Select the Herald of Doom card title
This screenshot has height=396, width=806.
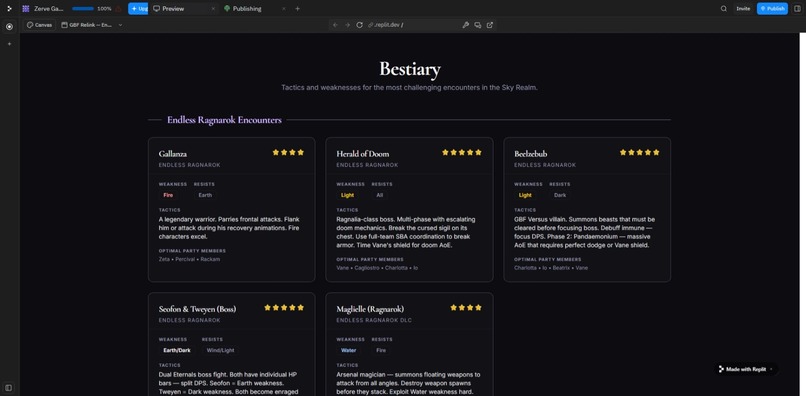coord(362,154)
